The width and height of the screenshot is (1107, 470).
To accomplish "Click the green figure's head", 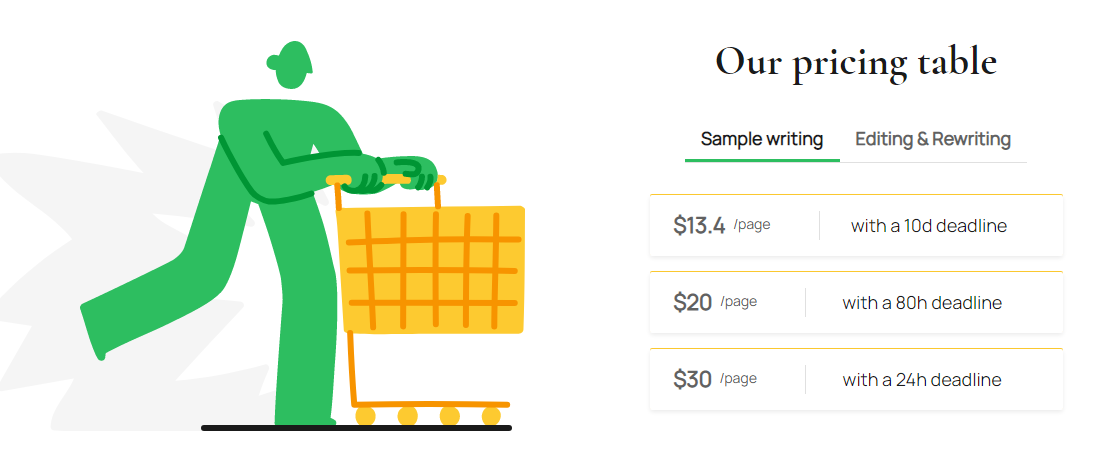I will pos(290,65).
